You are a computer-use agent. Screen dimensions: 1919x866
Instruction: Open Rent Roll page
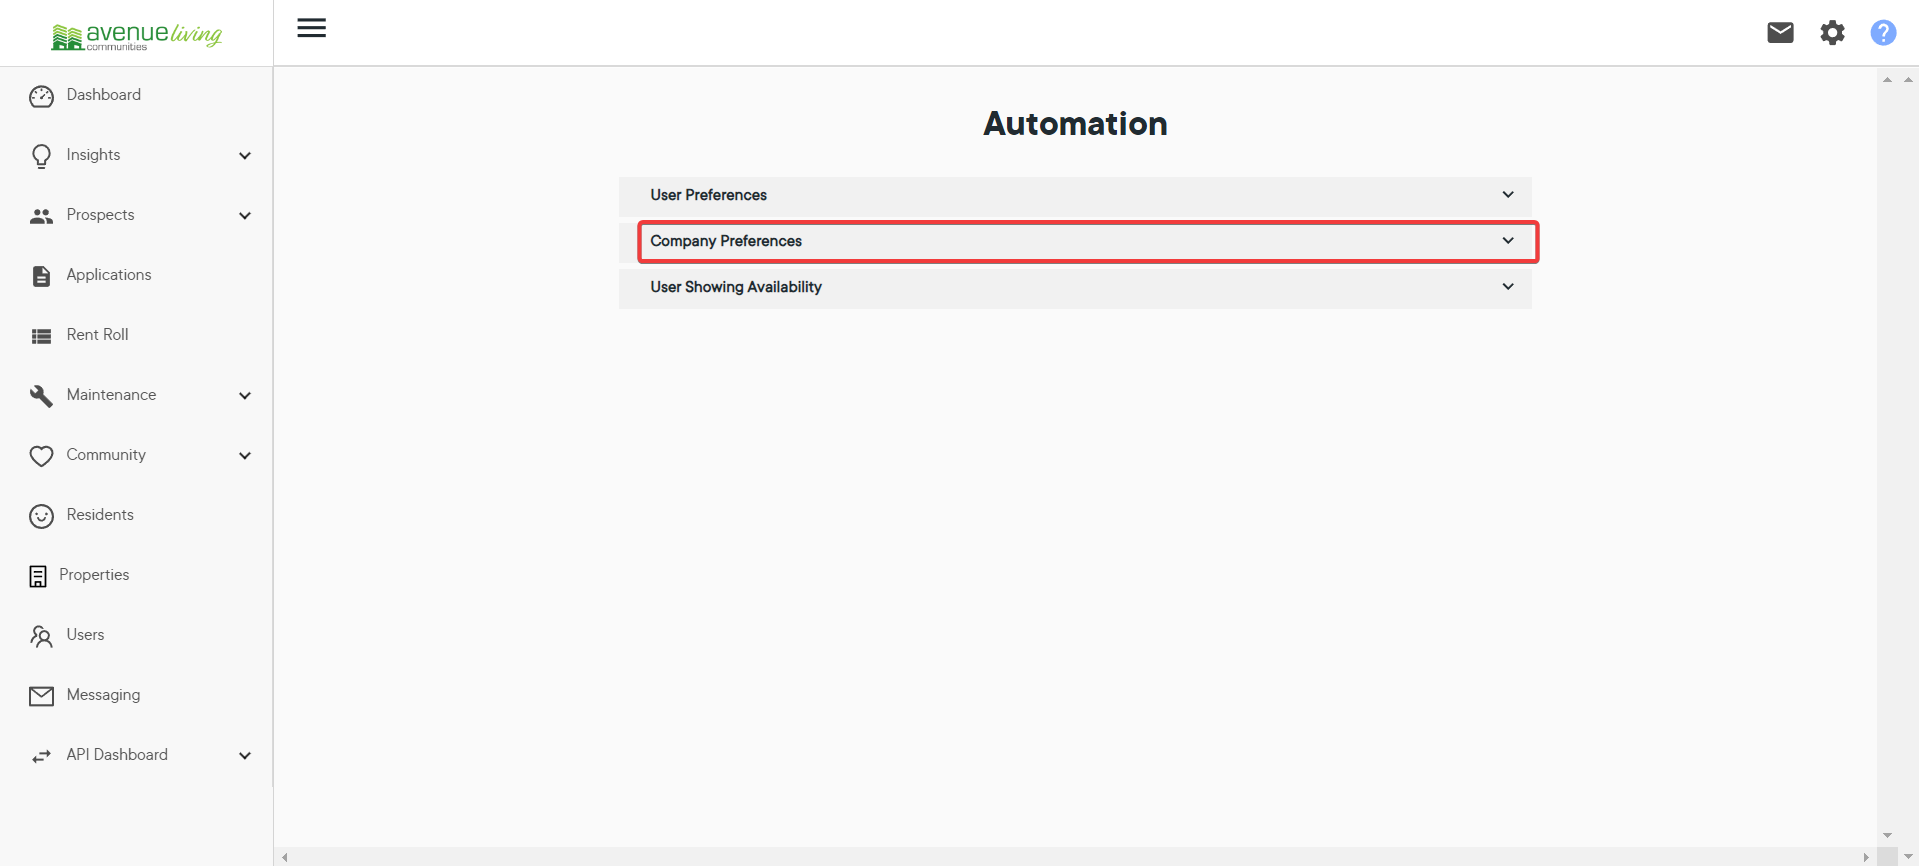point(97,335)
